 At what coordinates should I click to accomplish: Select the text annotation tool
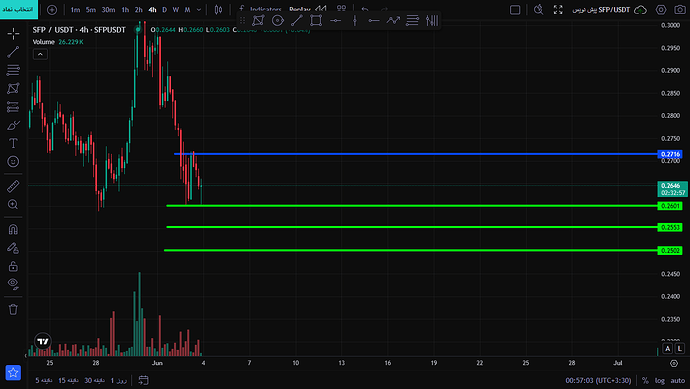13,143
